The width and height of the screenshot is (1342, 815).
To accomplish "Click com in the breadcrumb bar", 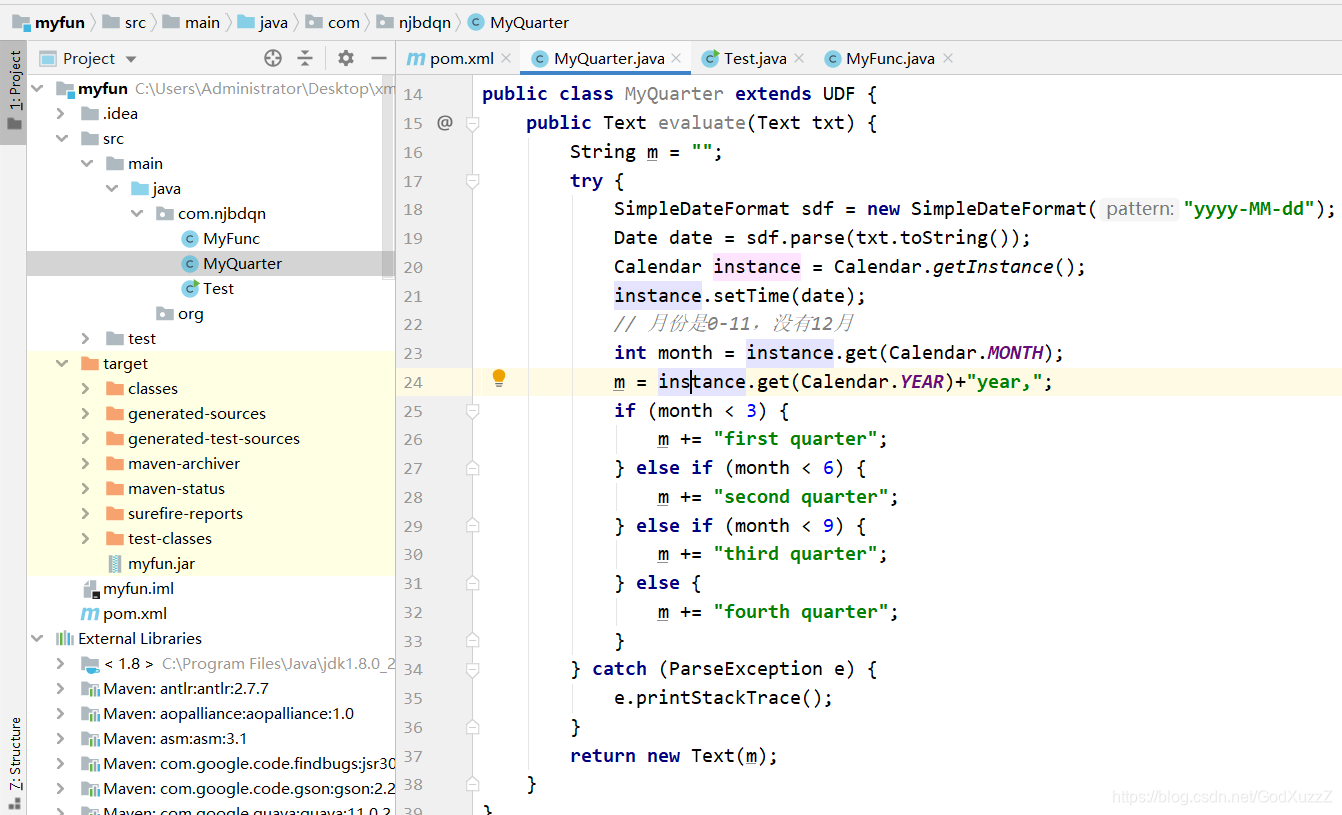I will point(333,22).
